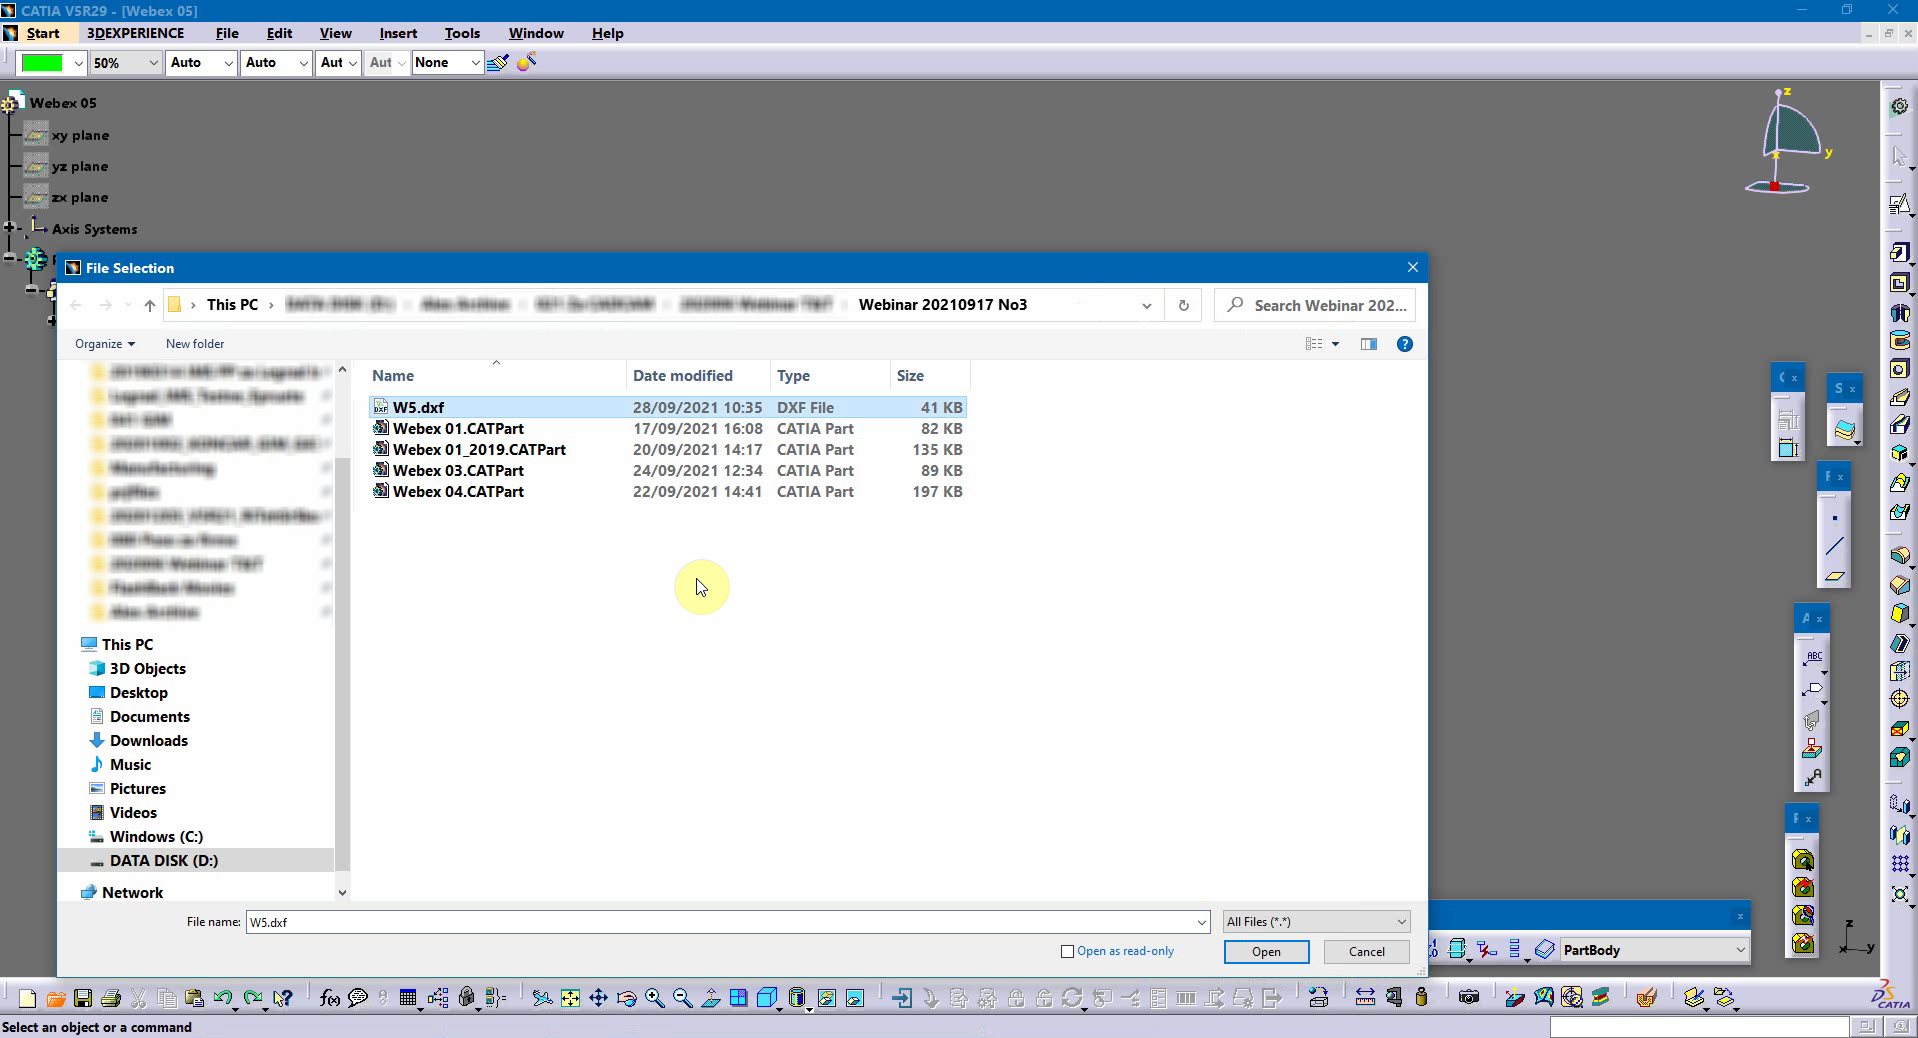Select the Fit All In tool

(x=570, y=998)
